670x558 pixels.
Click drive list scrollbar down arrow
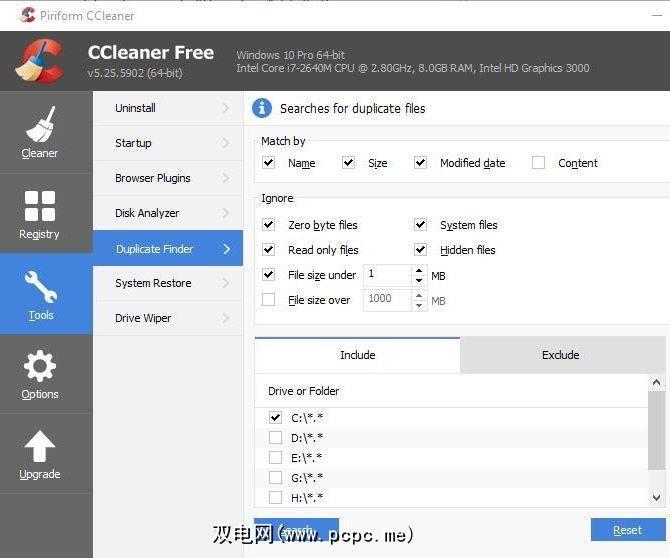[656, 497]
